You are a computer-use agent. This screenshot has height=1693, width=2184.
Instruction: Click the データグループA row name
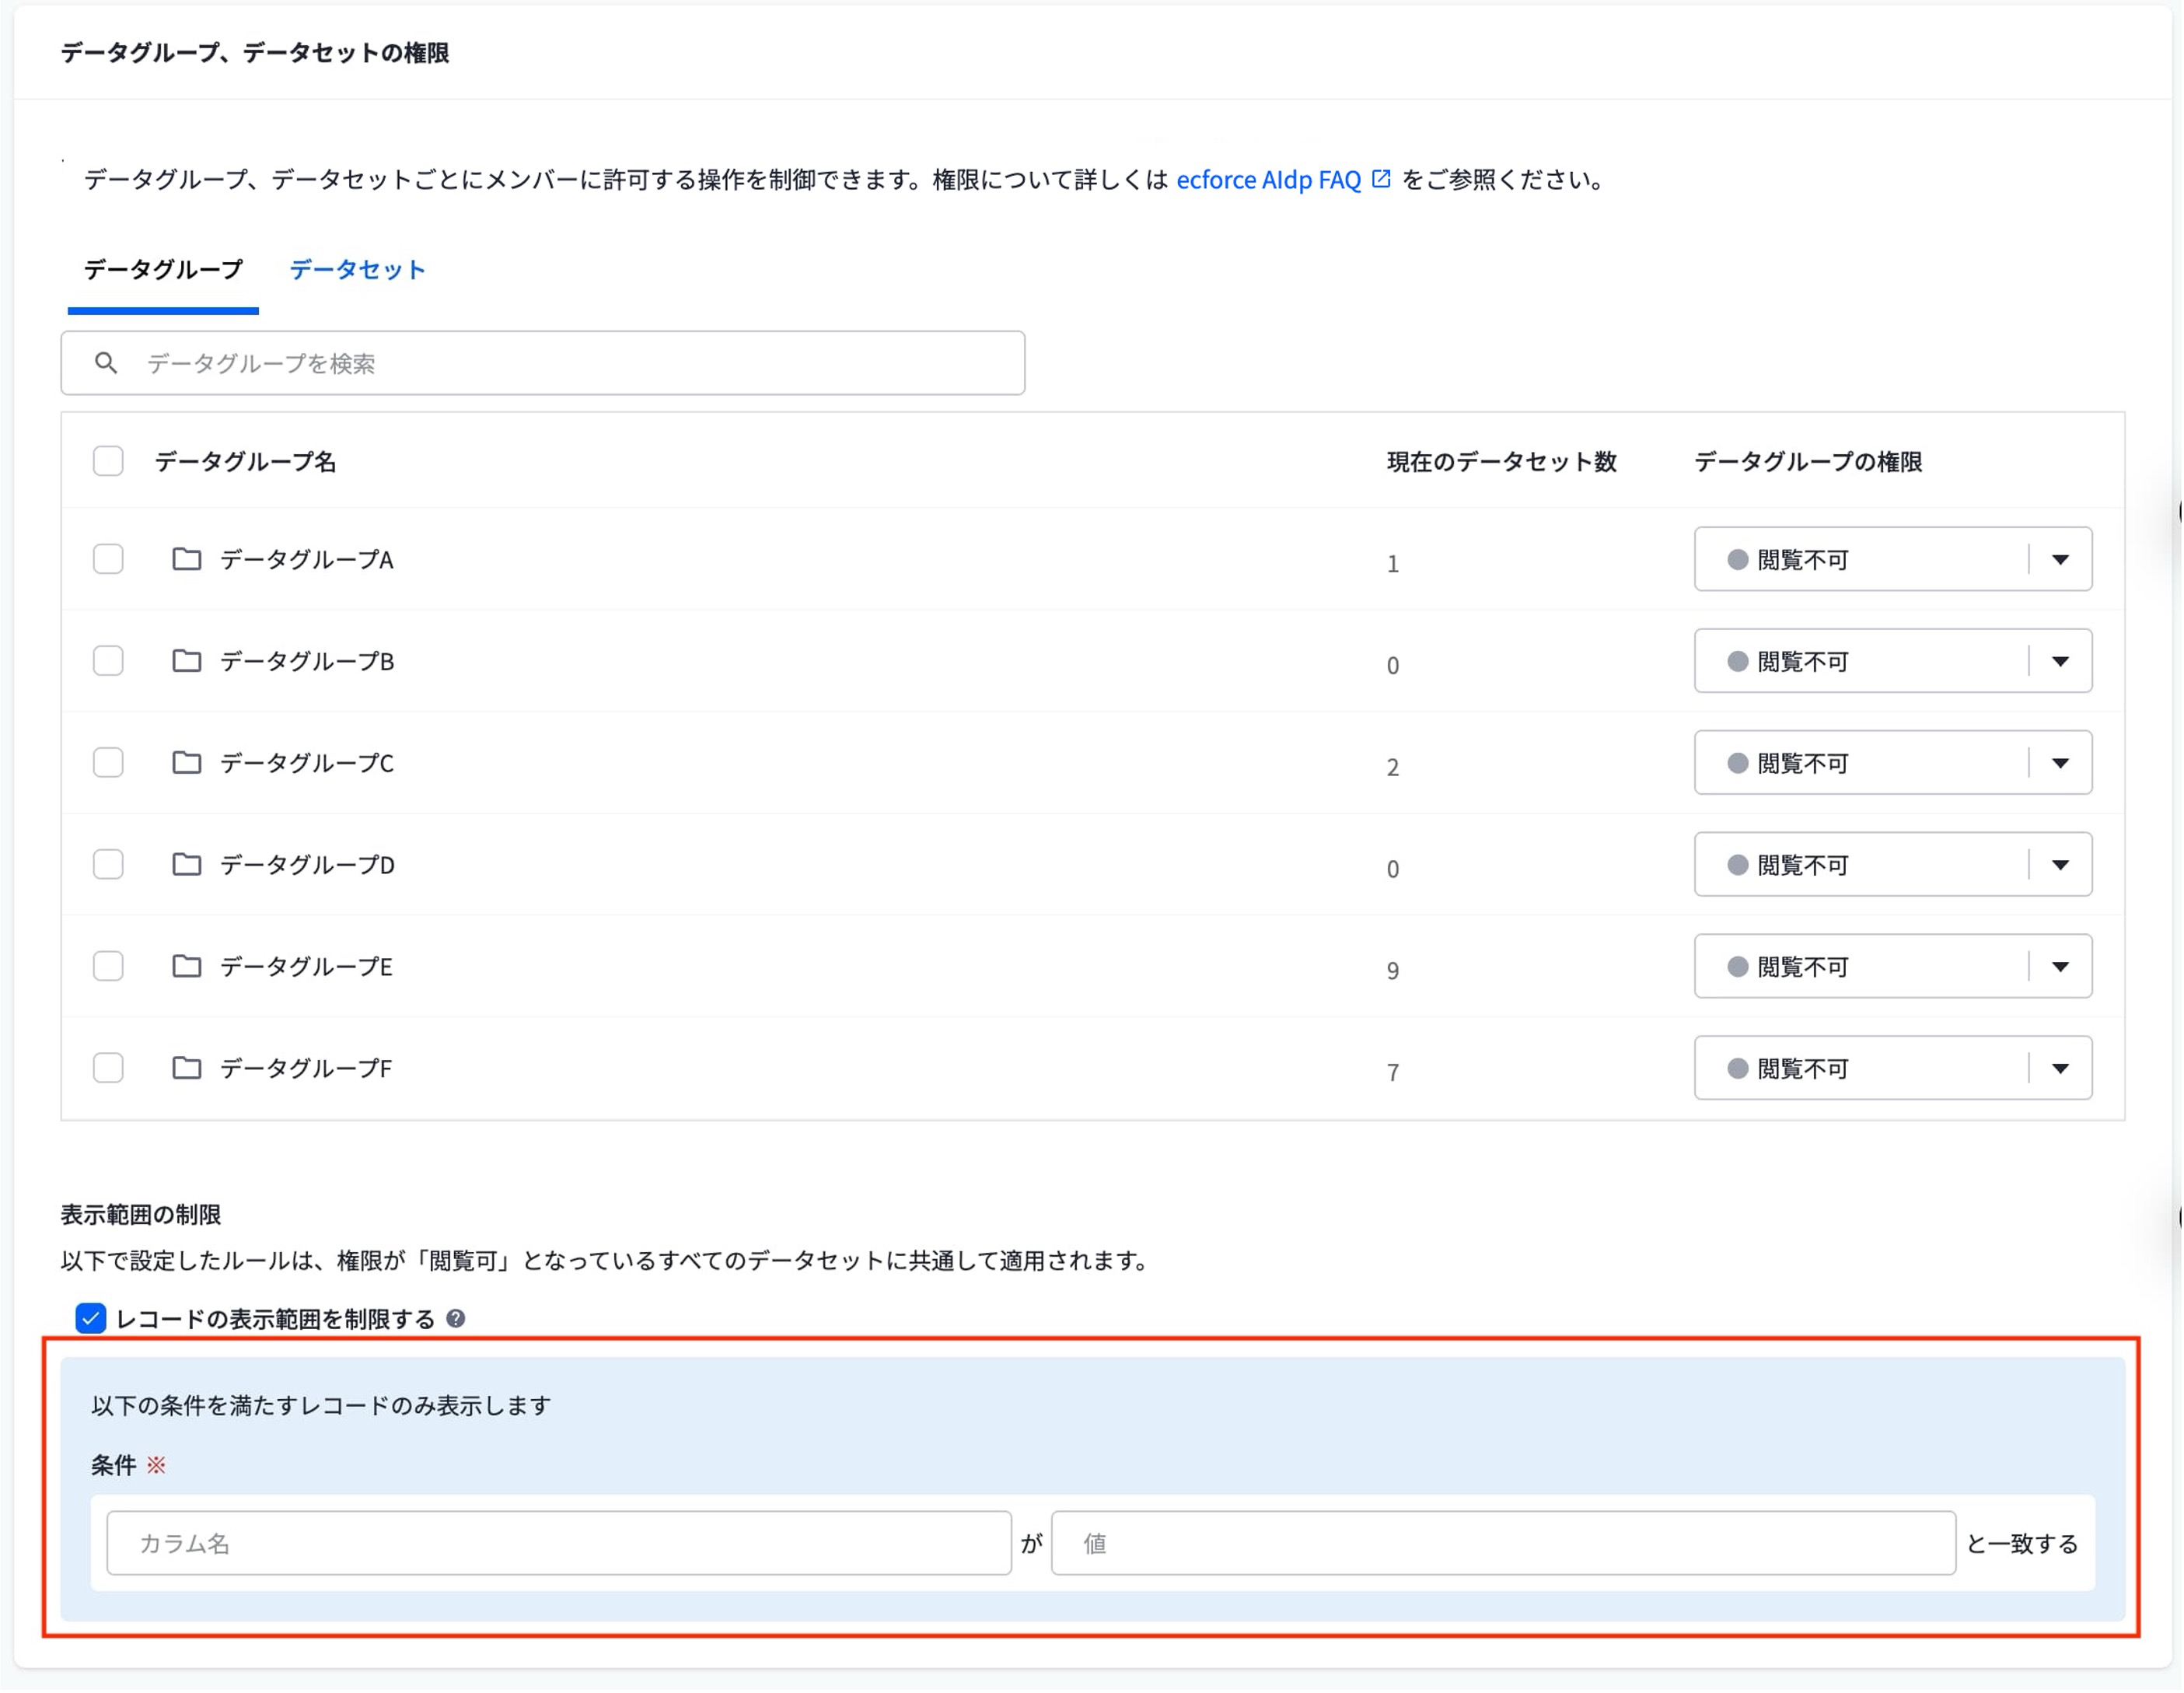point(307,559)
